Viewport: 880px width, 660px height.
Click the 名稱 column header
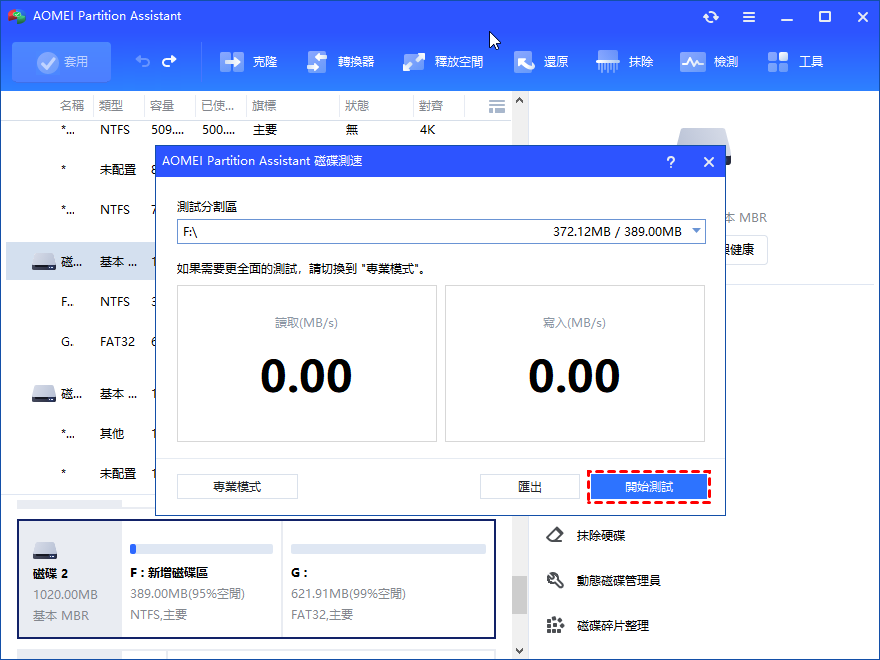click(x=72, y=106)
